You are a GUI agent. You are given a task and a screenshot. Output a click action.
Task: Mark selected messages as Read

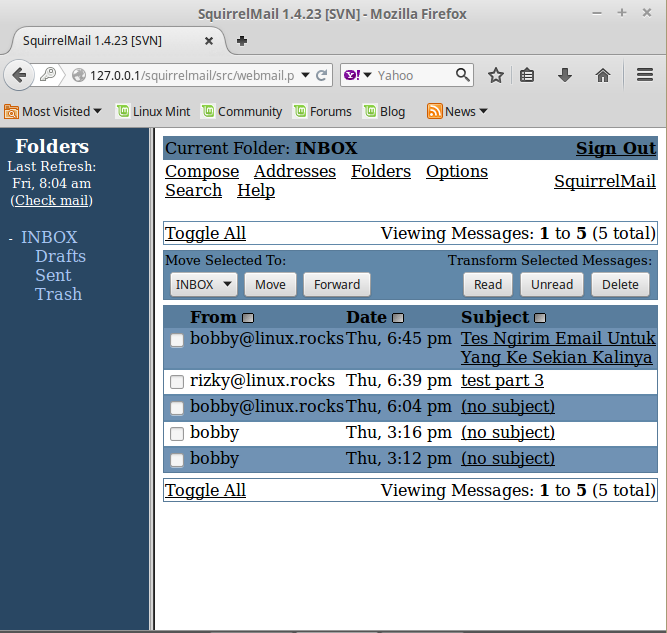click(x=488, y=284)
